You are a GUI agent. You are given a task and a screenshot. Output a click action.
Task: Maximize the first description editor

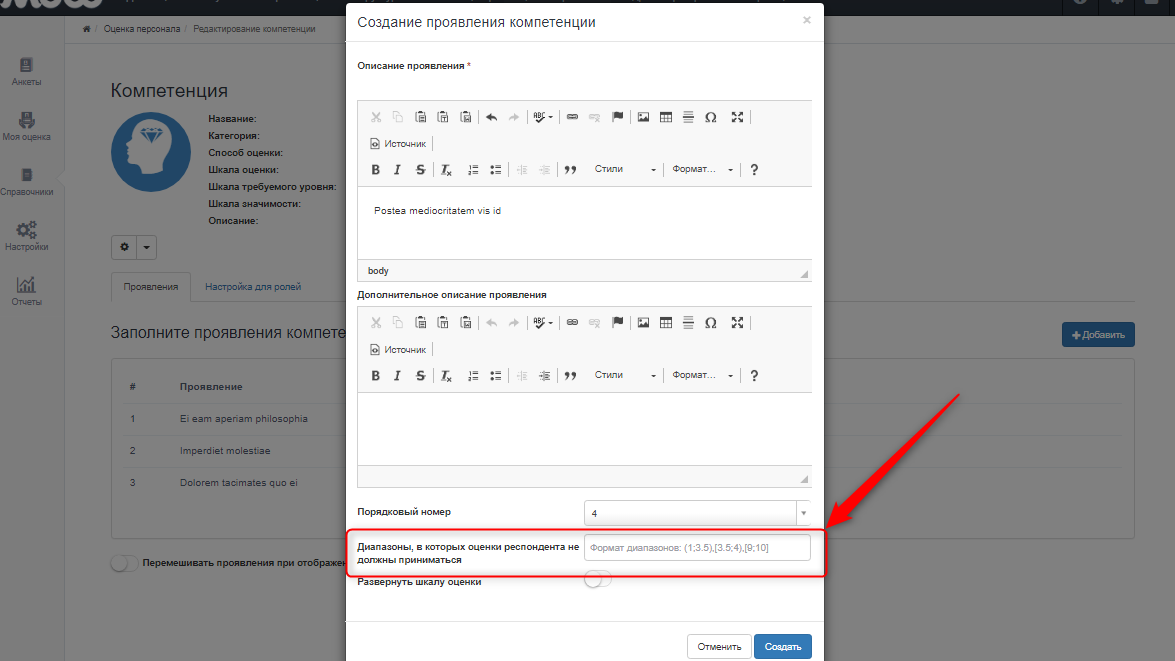[x=737, y=117]
